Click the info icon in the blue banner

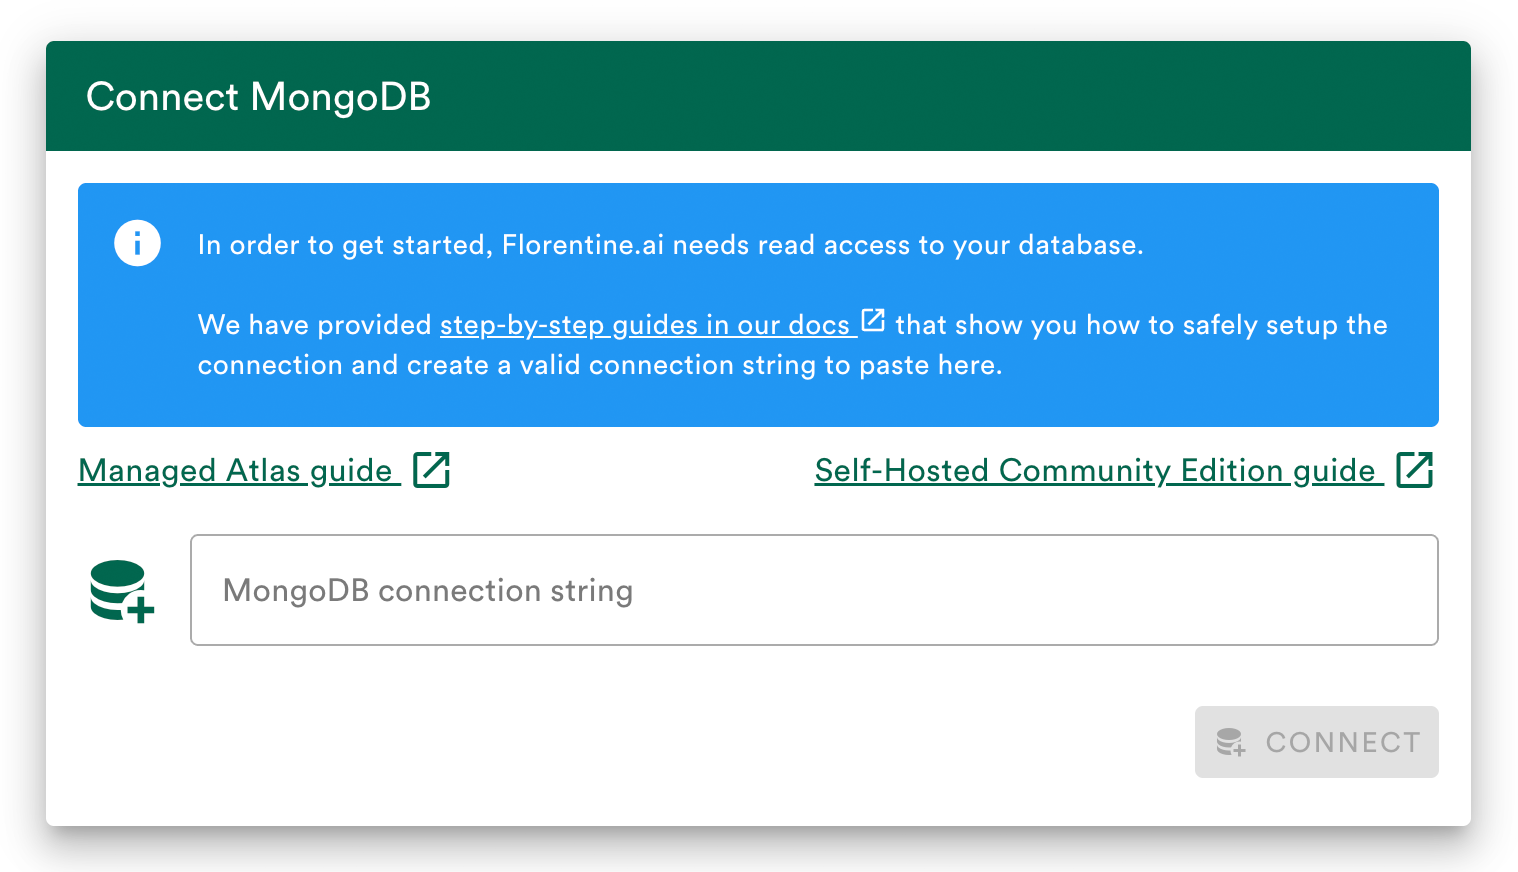point(137,243)
